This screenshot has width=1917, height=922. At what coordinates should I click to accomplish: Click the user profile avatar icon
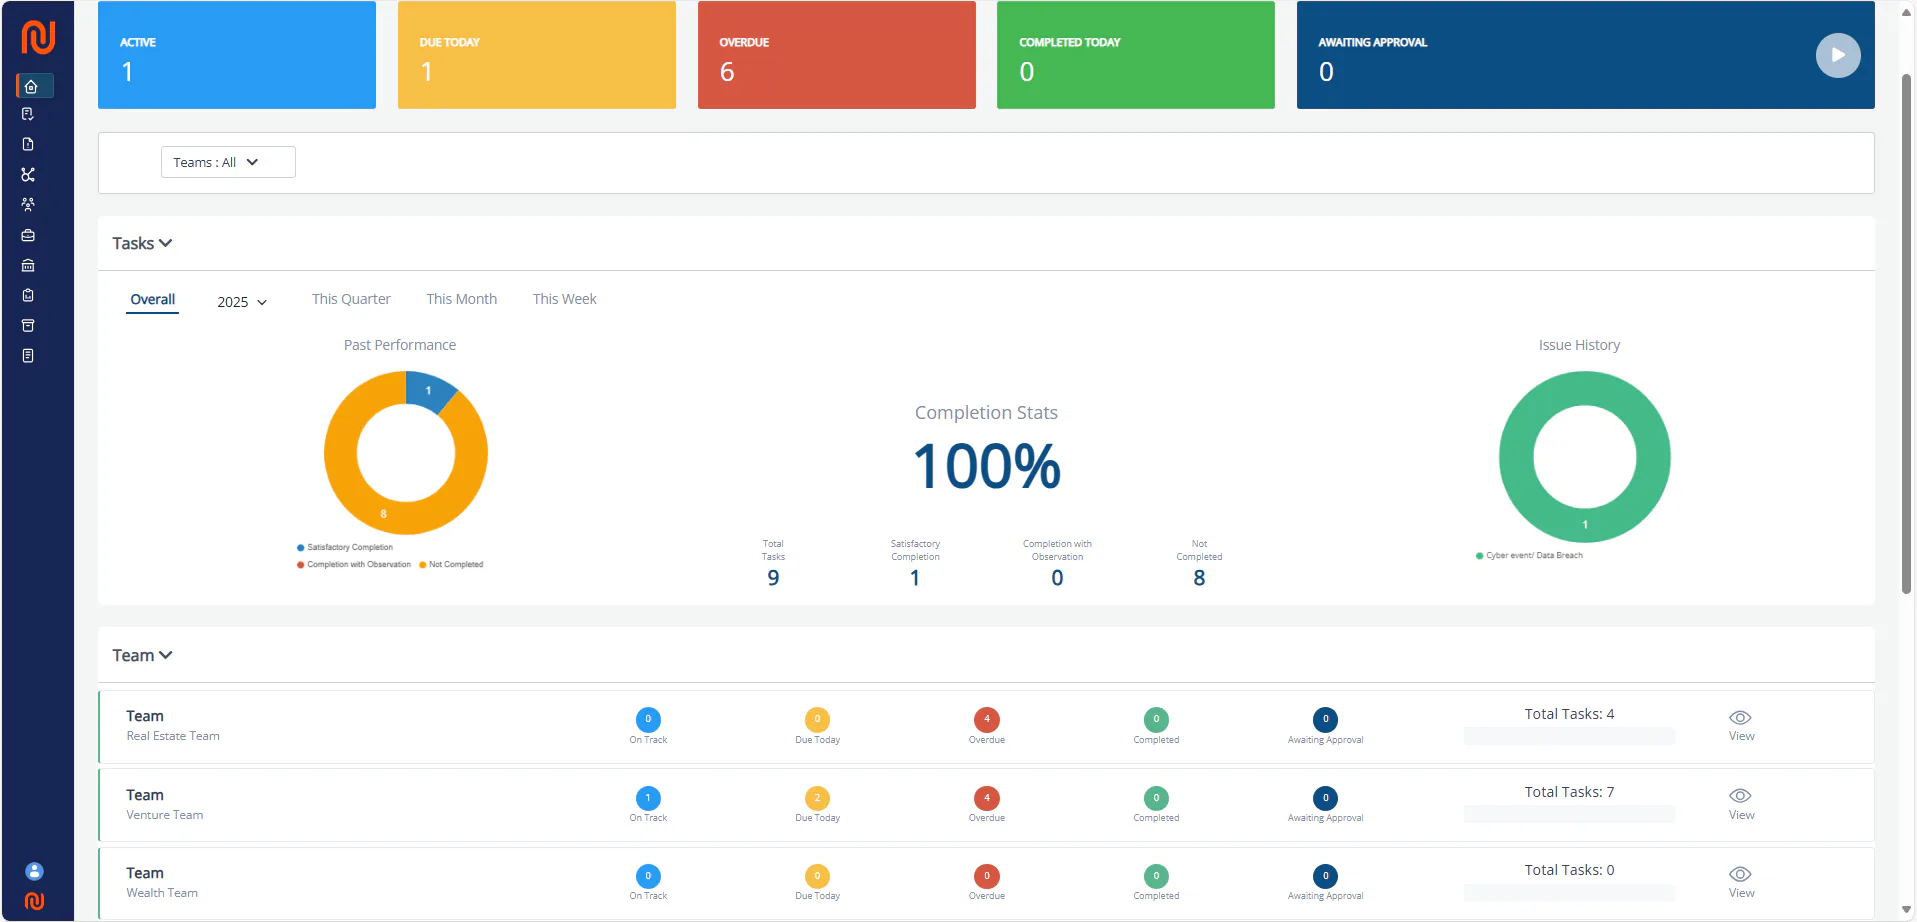34,871
